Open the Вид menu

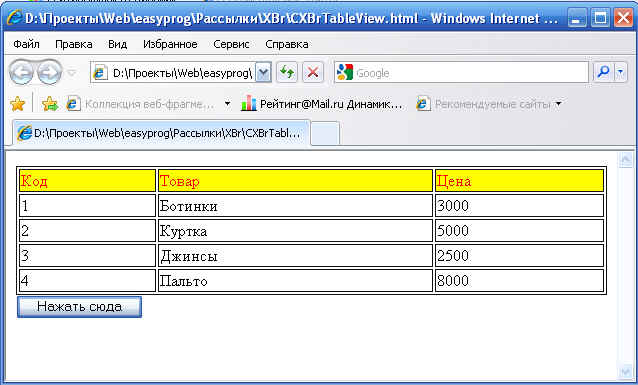coord(118,44)
